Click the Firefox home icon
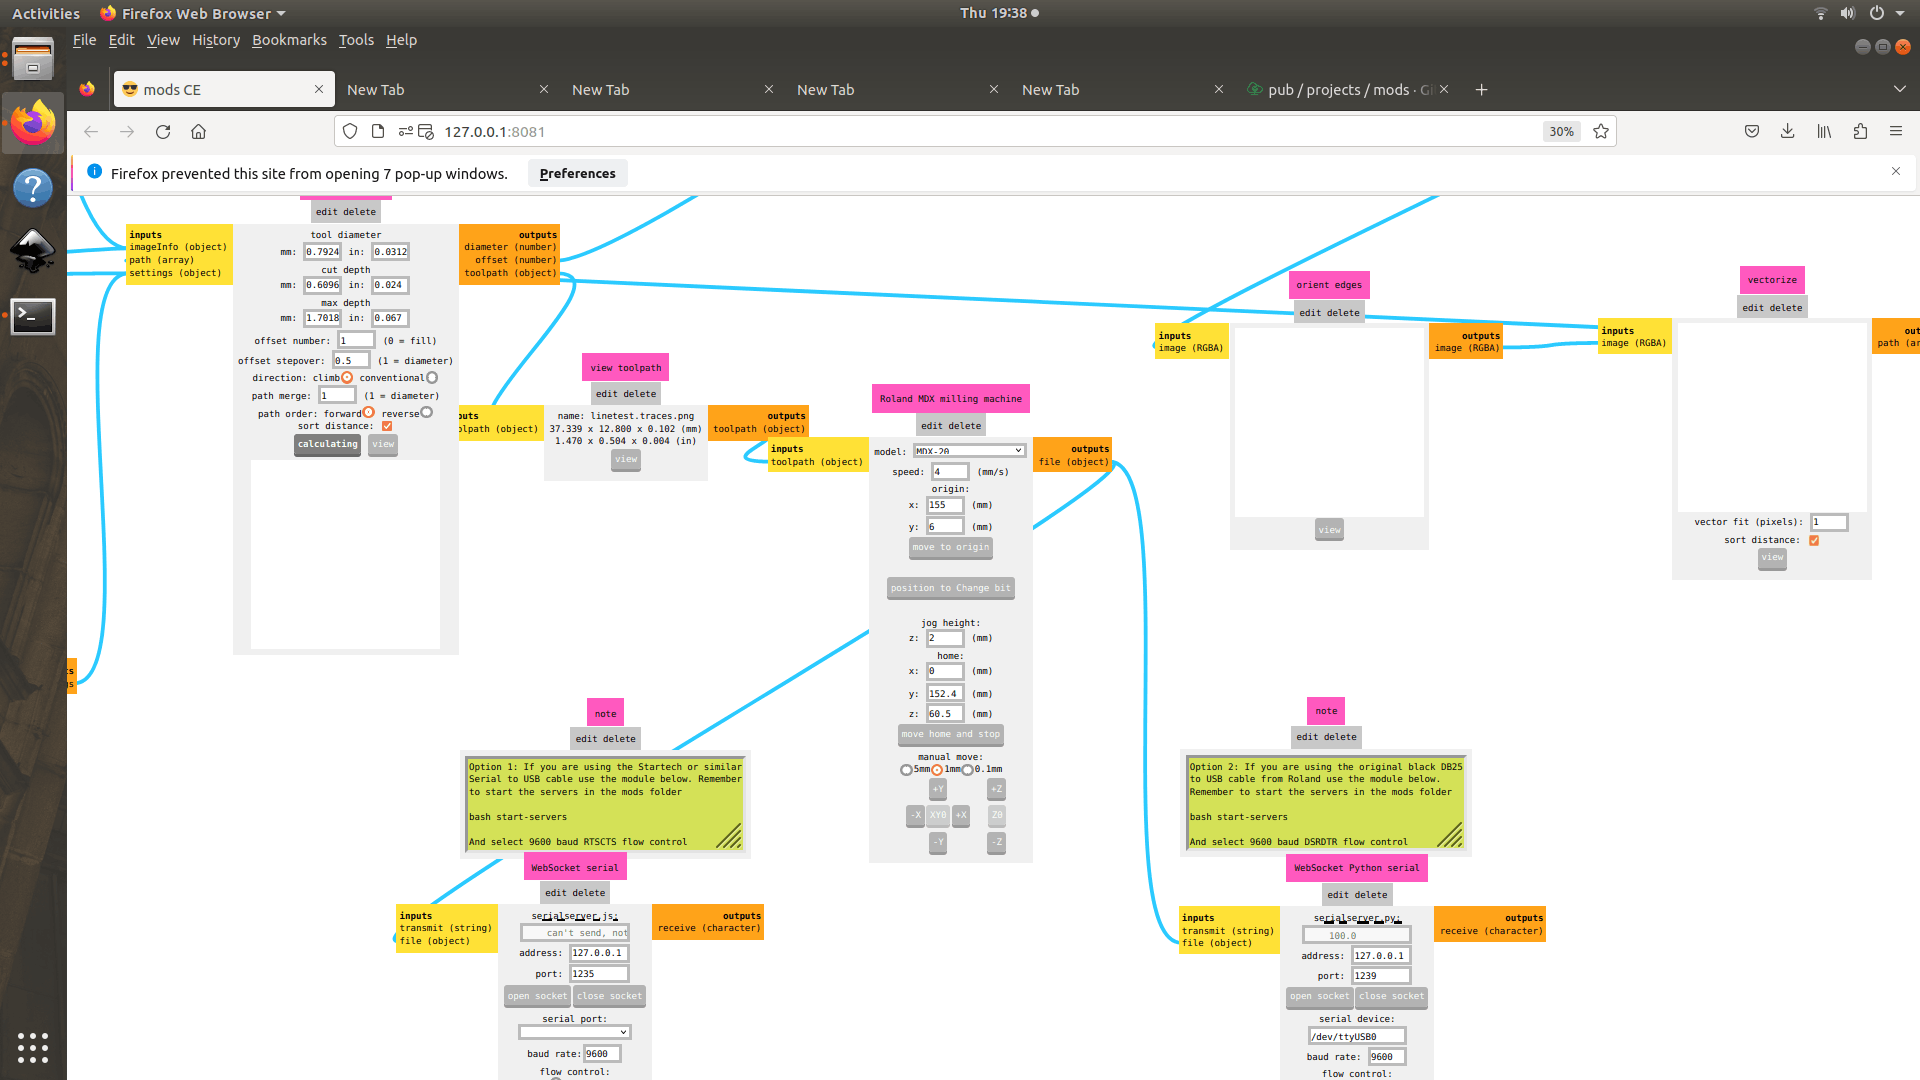 coord(199,131)
